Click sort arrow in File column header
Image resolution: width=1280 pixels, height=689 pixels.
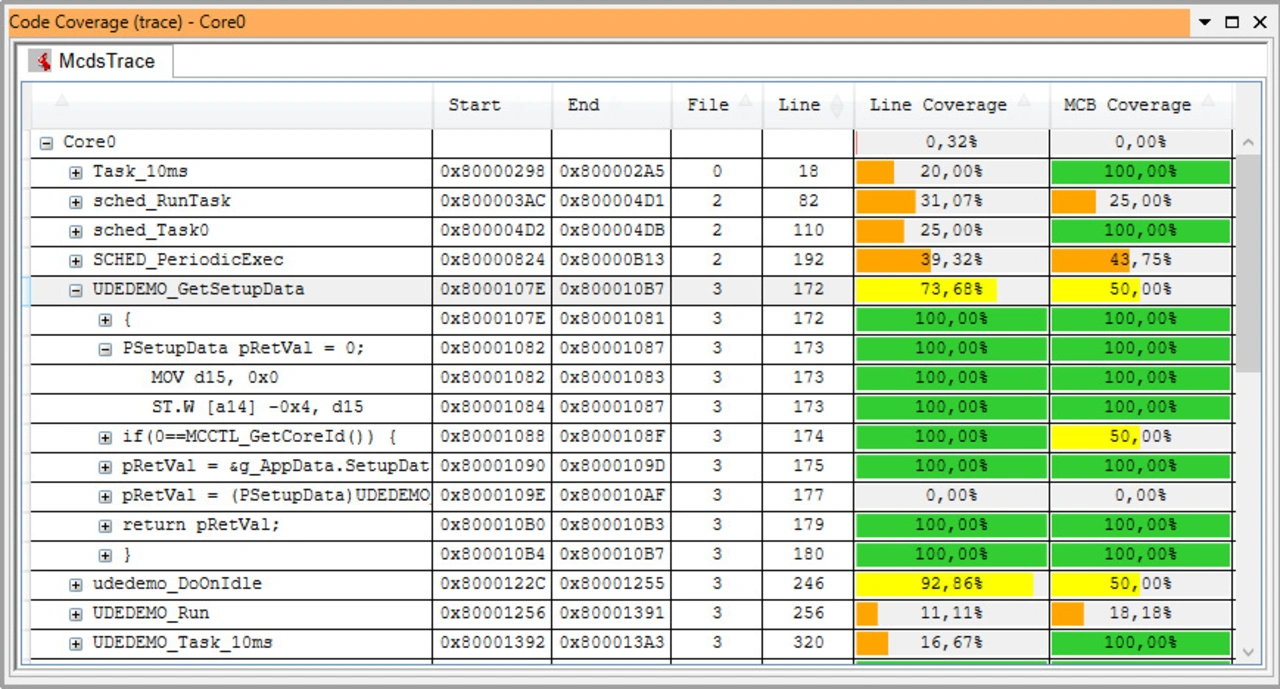(746, 100)
